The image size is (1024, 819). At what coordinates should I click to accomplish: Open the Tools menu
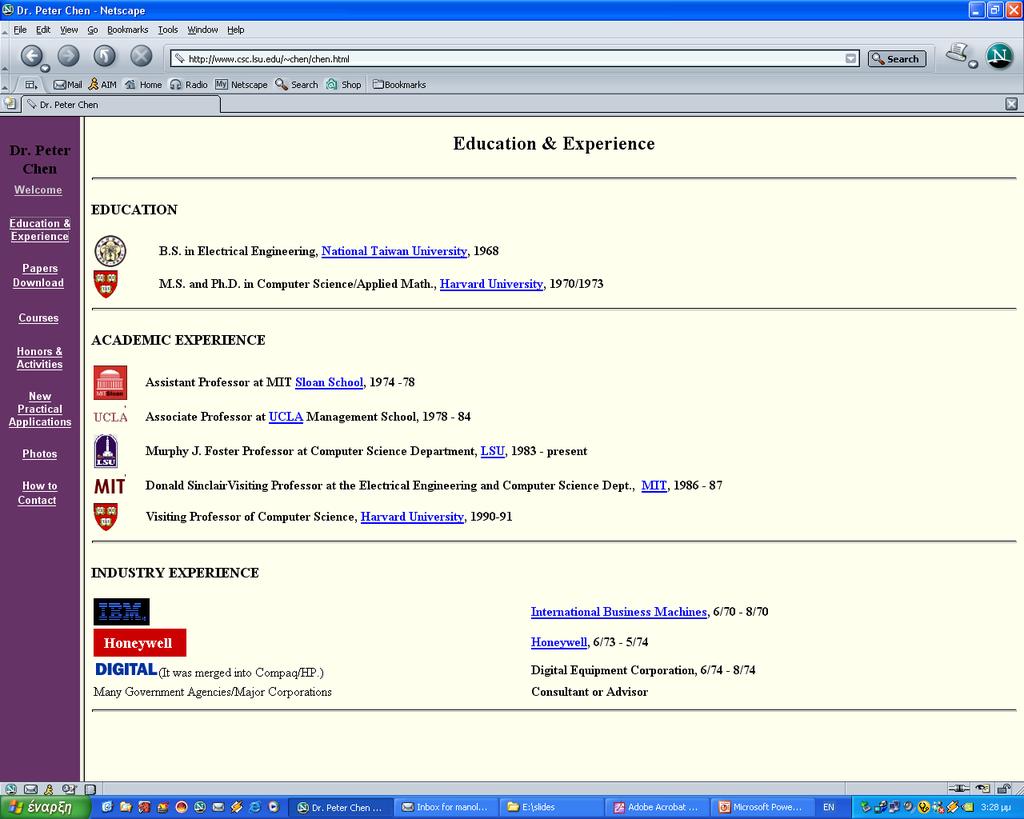(x=168, y=29)
